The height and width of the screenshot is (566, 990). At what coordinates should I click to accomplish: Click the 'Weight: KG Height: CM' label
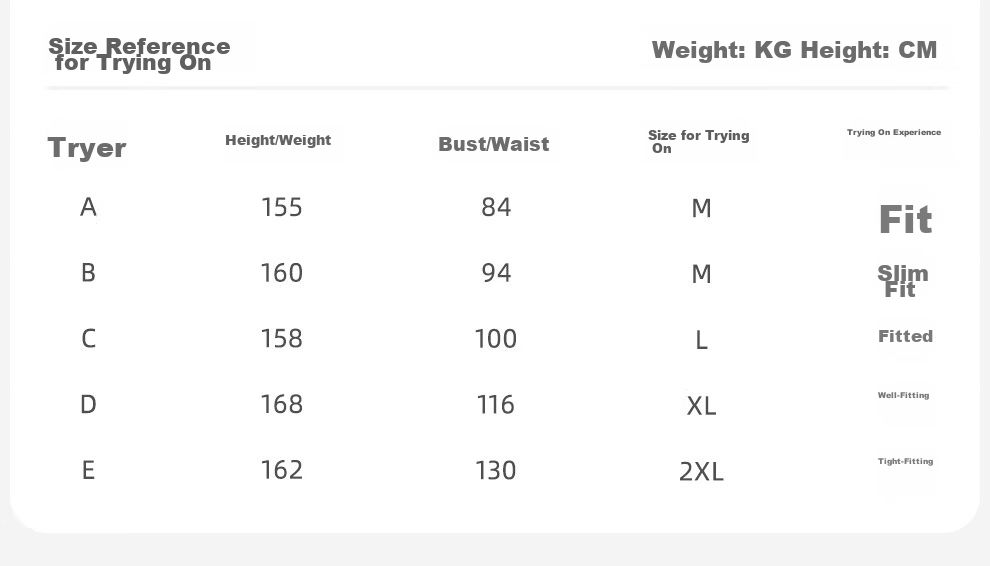(794, 50)
